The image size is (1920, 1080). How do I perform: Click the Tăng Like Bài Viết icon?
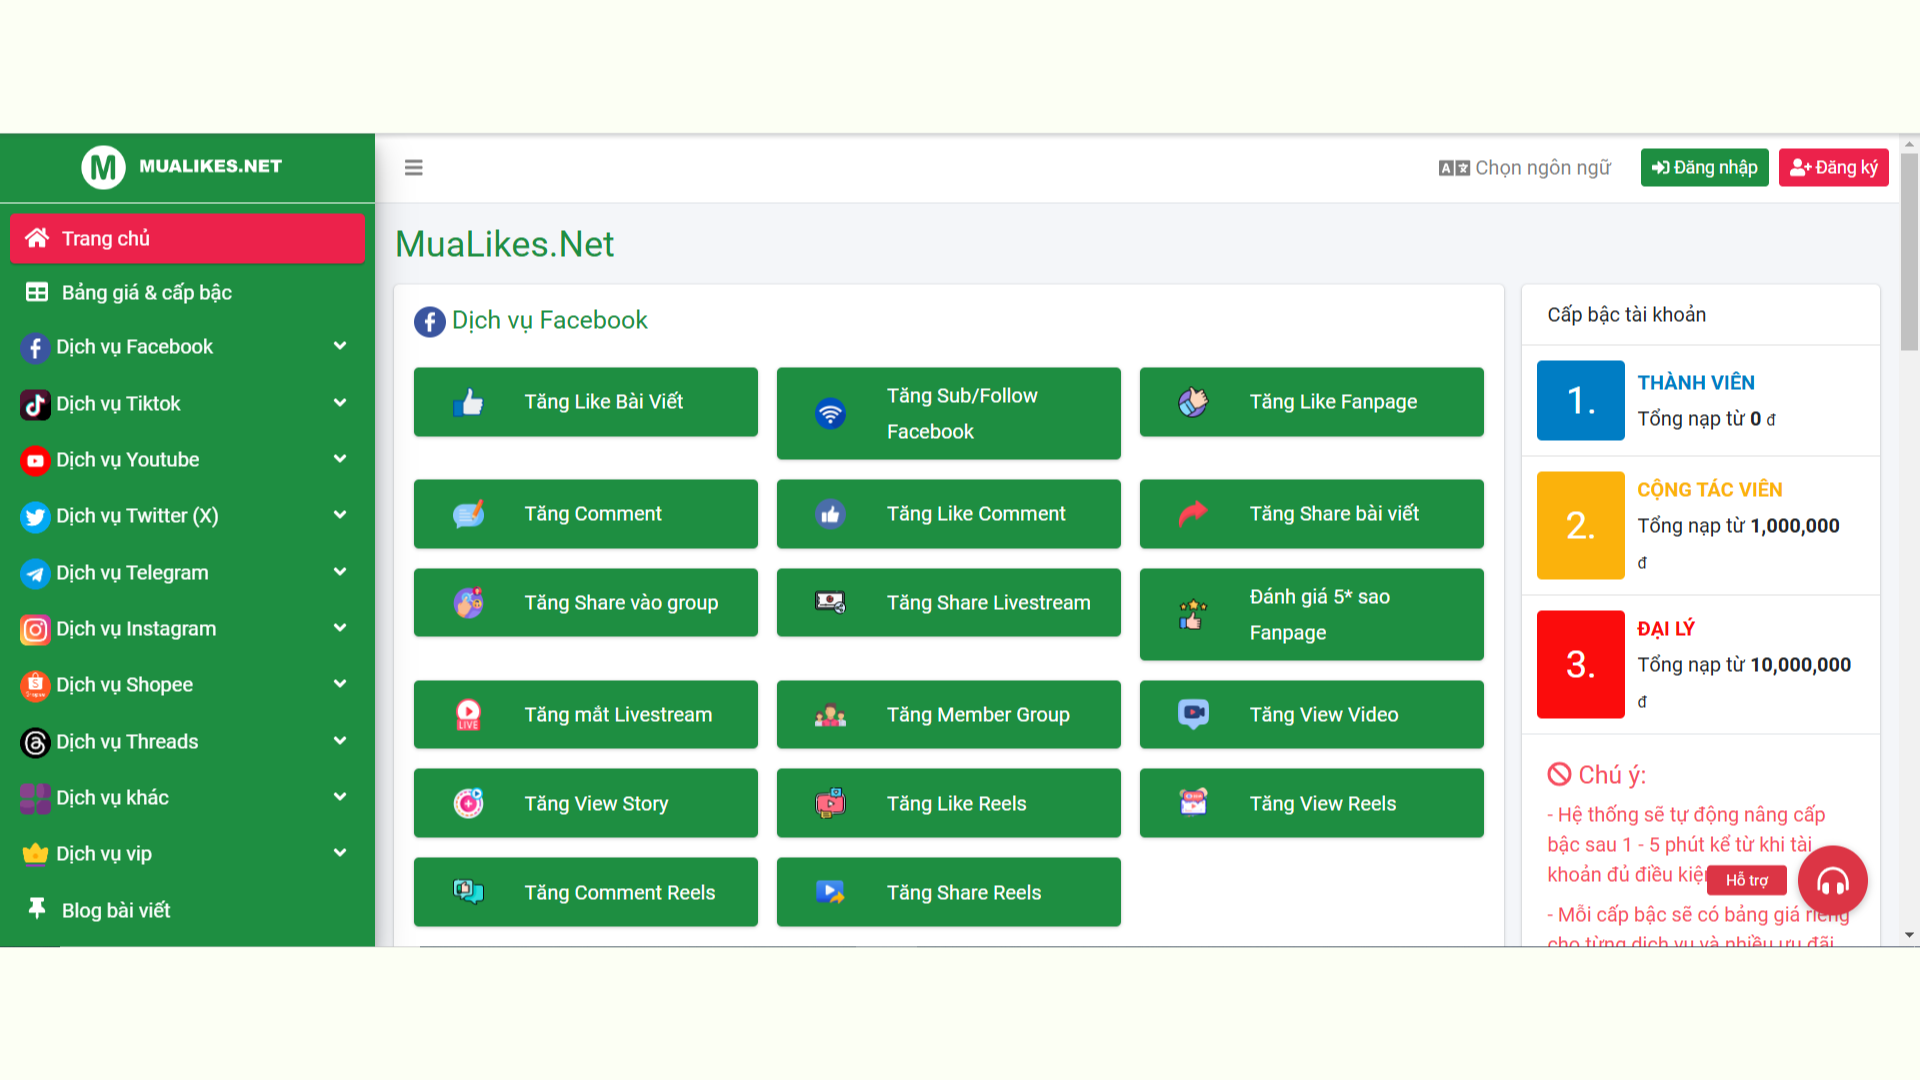[x=468, y=401]
